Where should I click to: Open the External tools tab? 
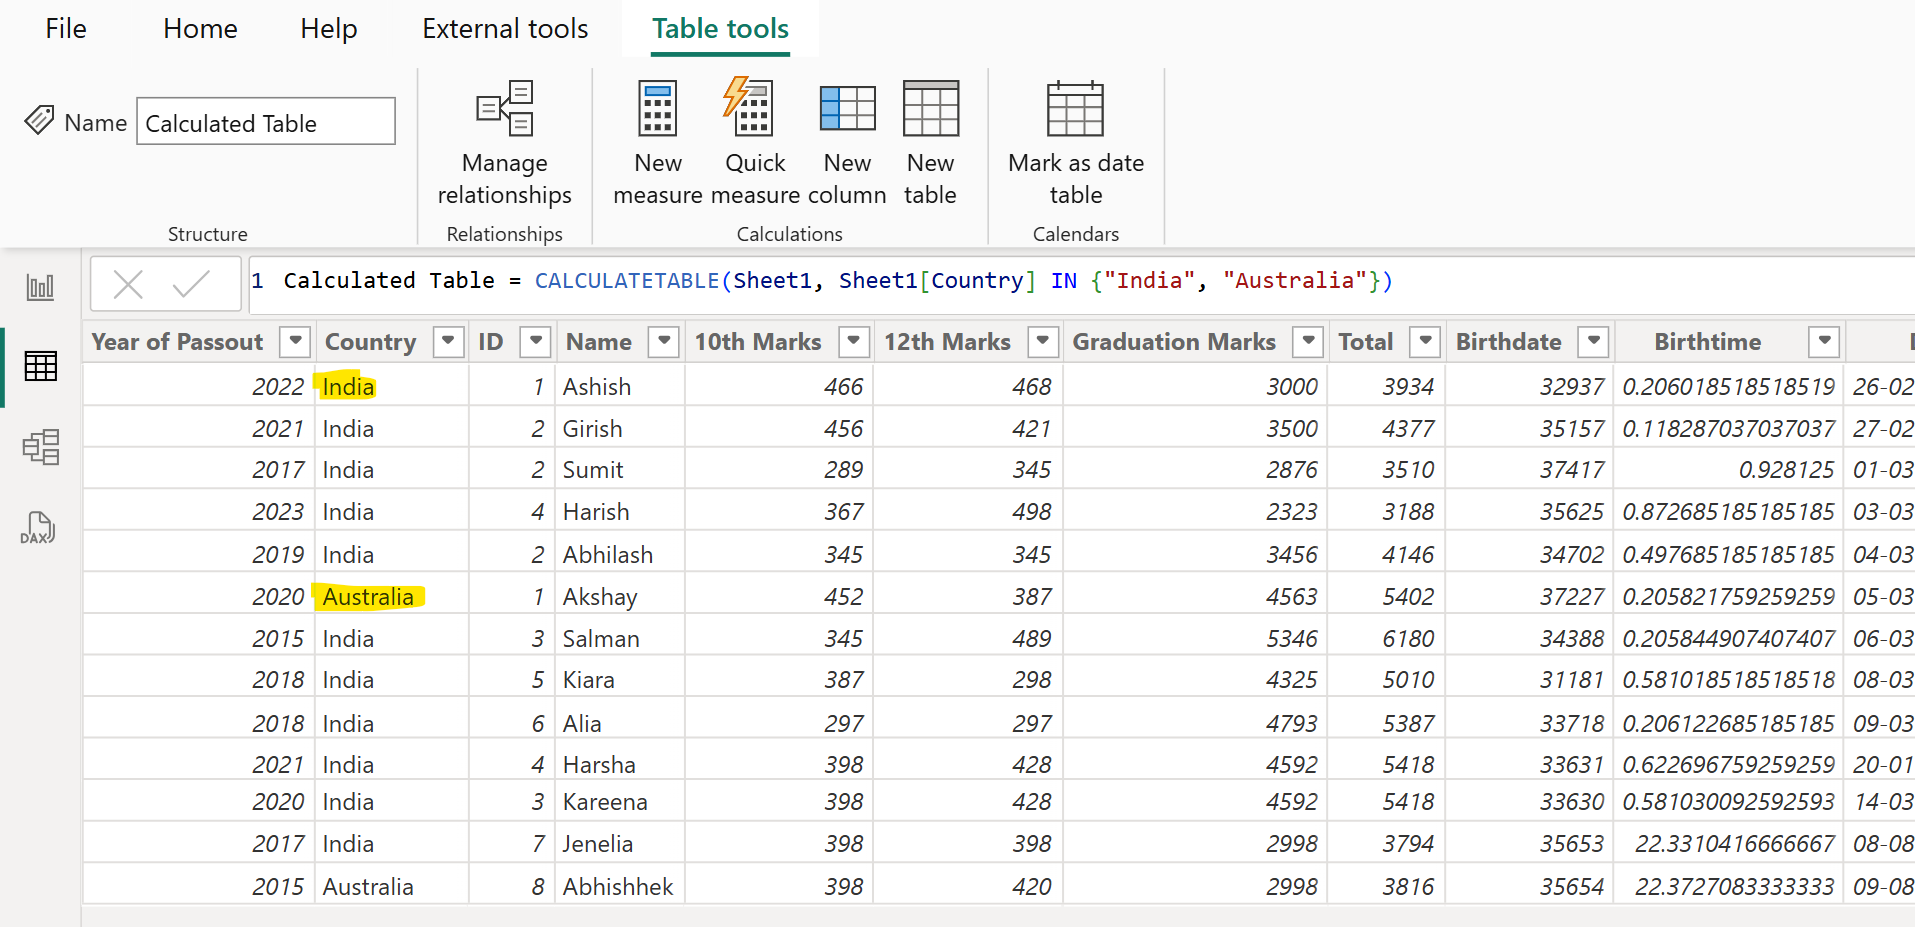[x=505, y=28]
